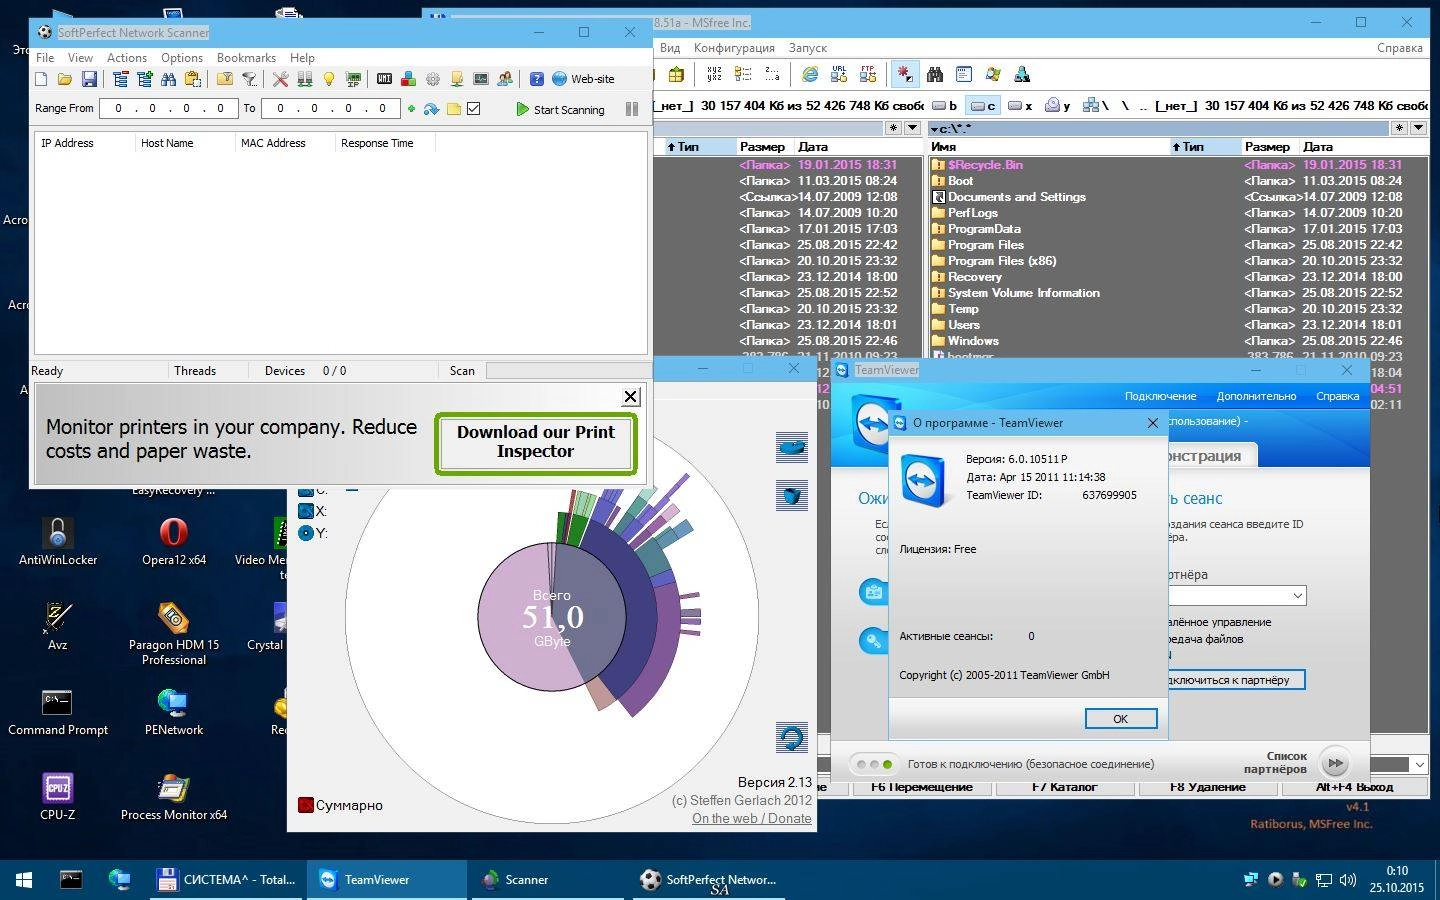Image resolution: width=1440 pixels, height=900 pixels.
Task: Open the Запуск menu in Total Commander
Action: [x=808, y=48]
